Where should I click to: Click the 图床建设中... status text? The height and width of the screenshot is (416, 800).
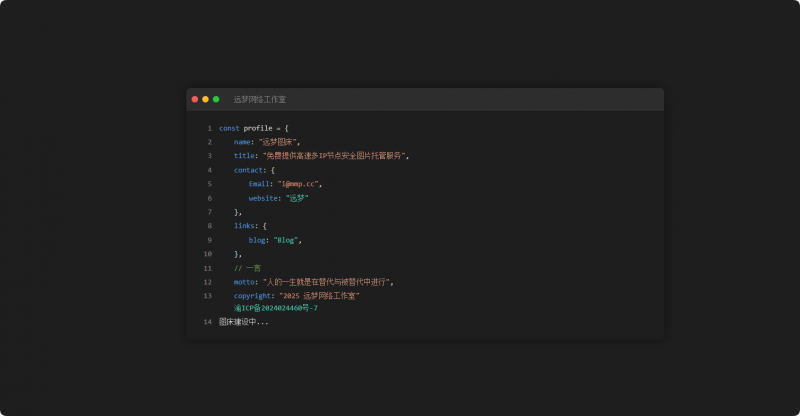pyautogui.click(x=244, y=322)
